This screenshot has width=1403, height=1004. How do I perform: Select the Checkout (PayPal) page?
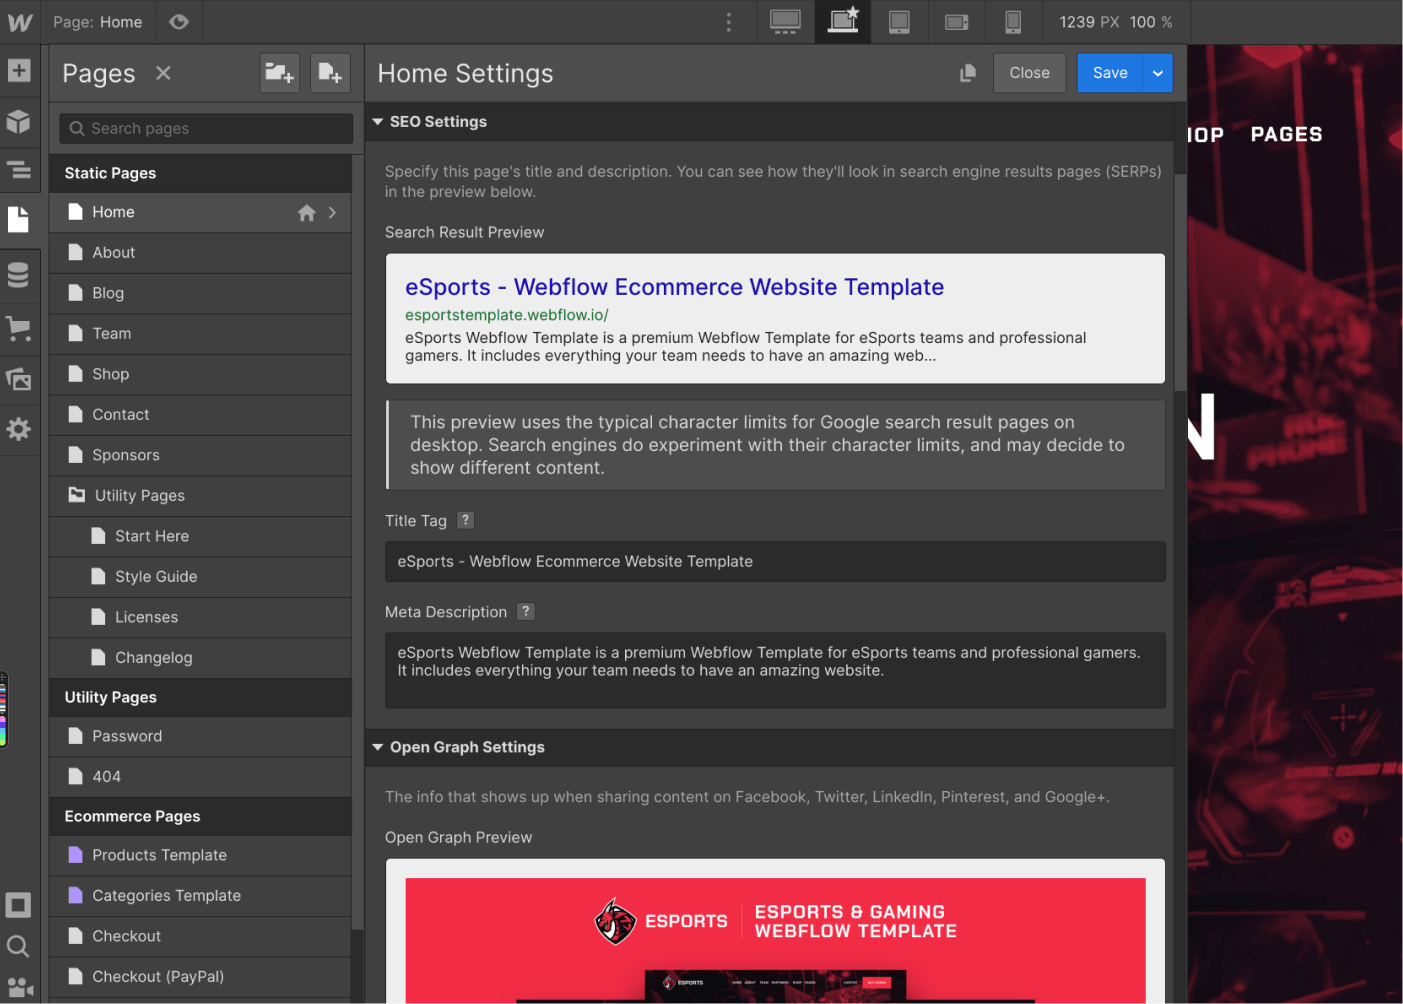[x=200, y=977]
